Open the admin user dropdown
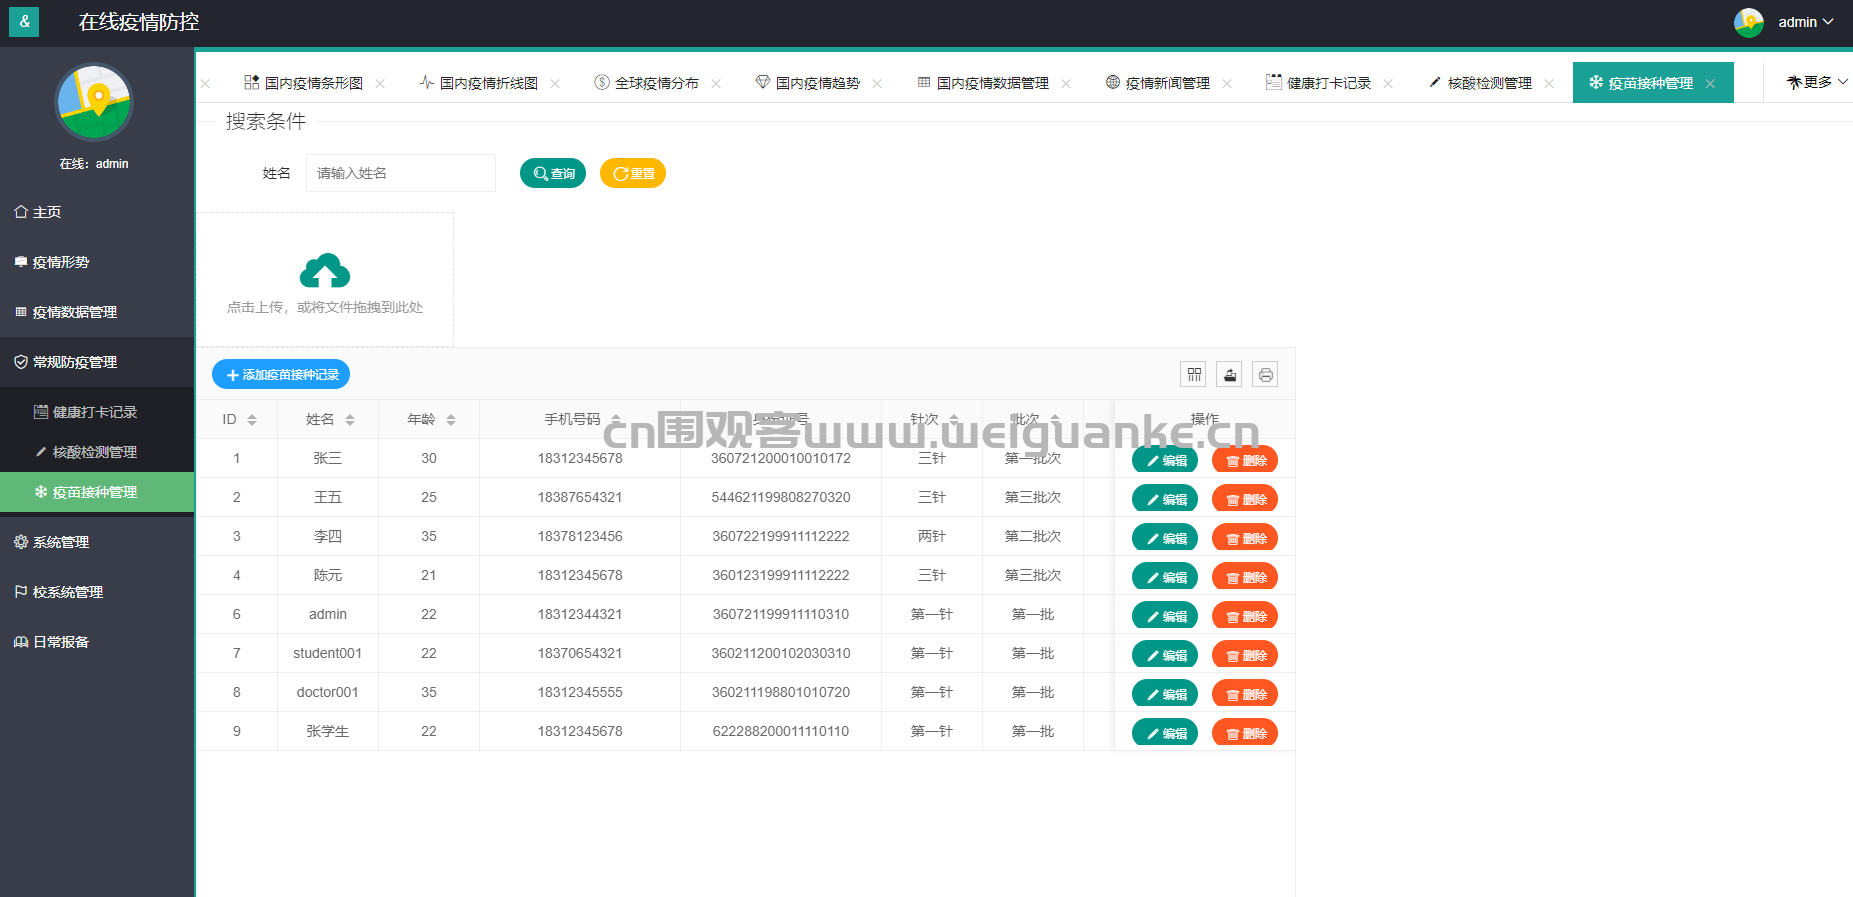1853x897 pixels. (x=1806, y=22)
